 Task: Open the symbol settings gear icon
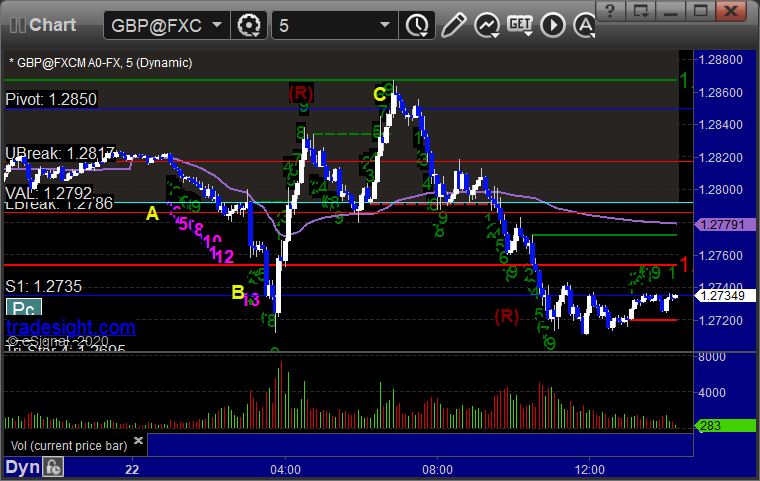(x=249, y=25)
